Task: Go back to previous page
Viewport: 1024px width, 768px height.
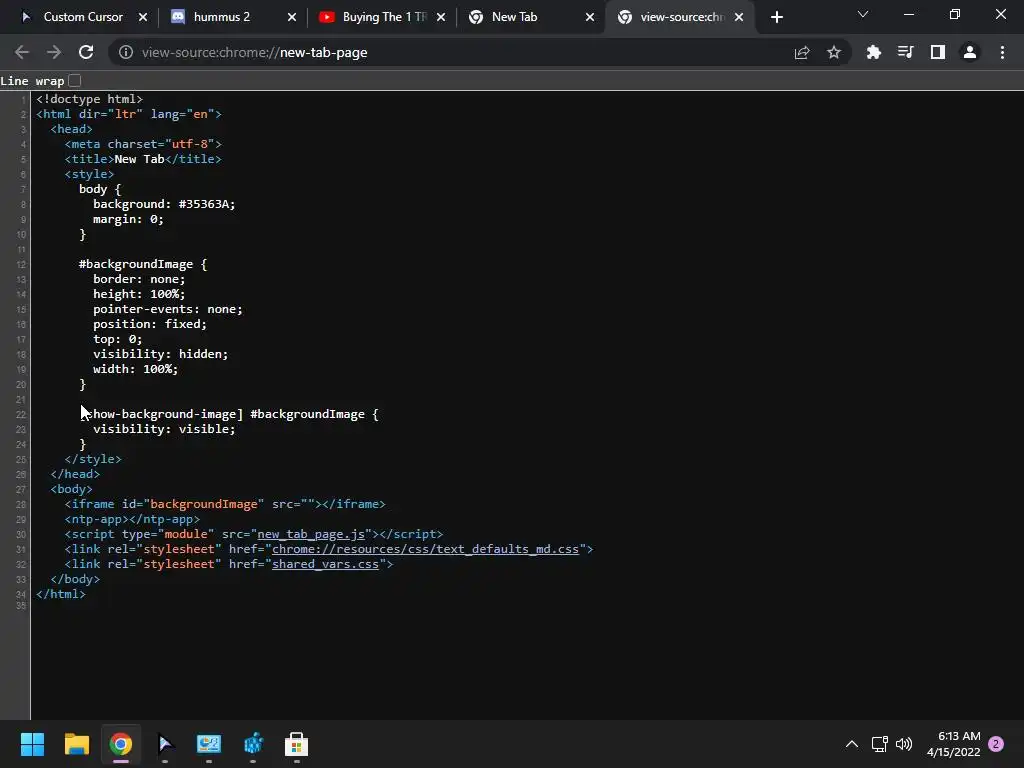Action: tap(22, 52)
